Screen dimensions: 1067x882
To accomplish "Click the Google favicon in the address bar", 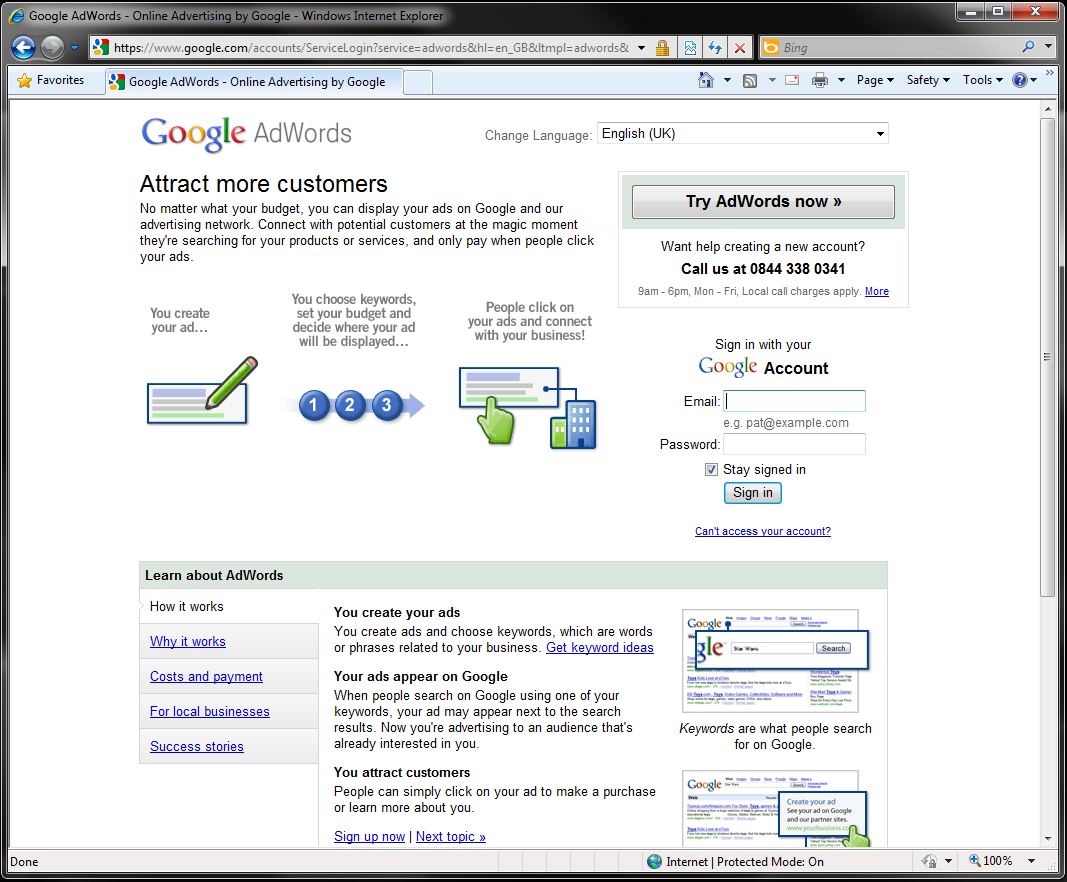I will tap(101, 47).
